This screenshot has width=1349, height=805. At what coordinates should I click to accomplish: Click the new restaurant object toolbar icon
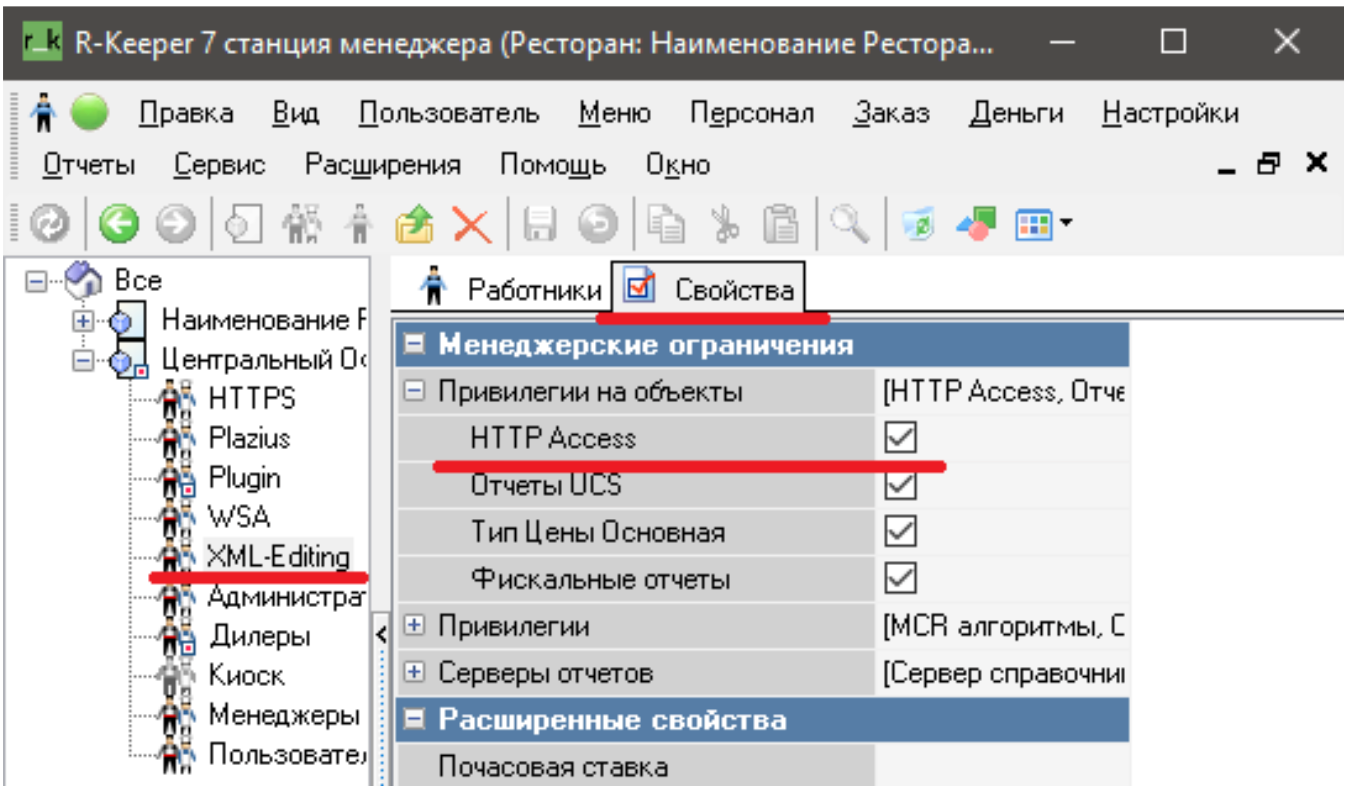[244, 224]
